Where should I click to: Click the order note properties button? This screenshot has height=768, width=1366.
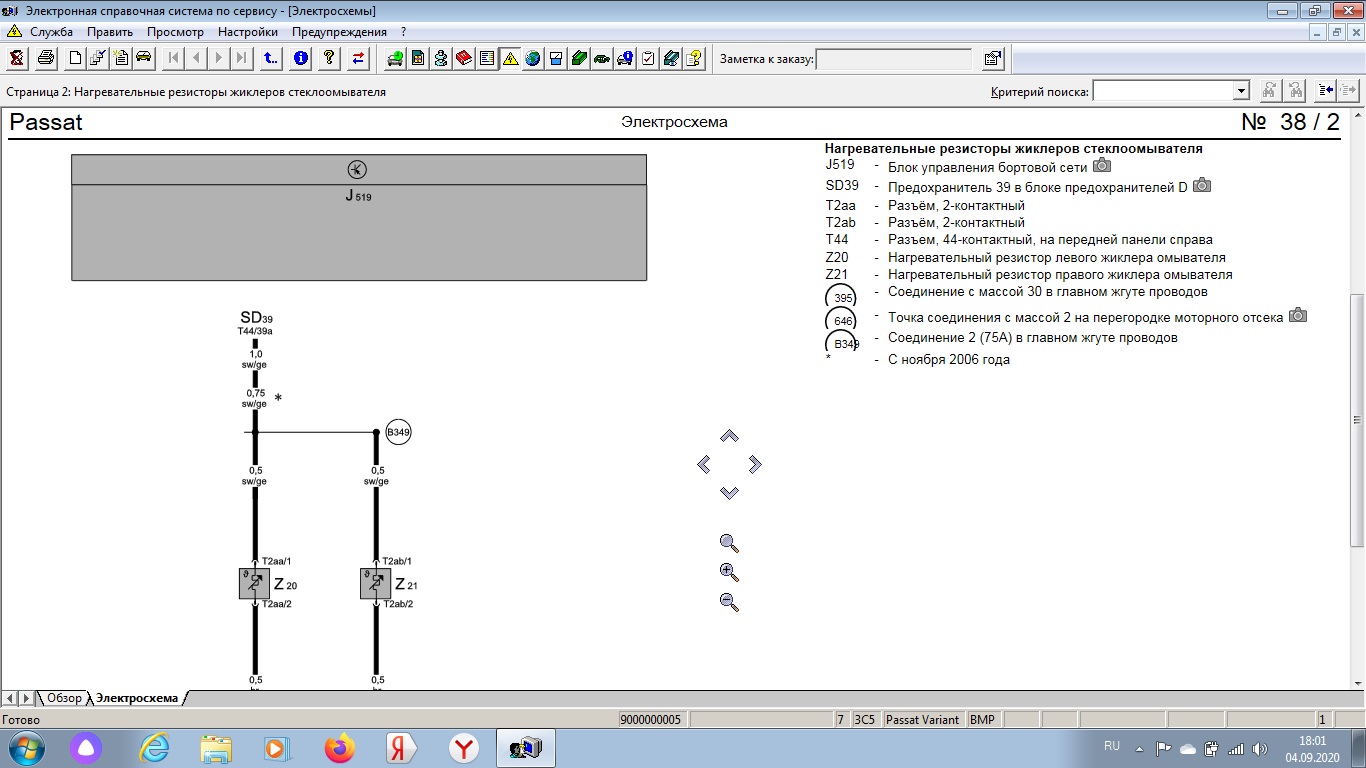click(x=992, y=59)
